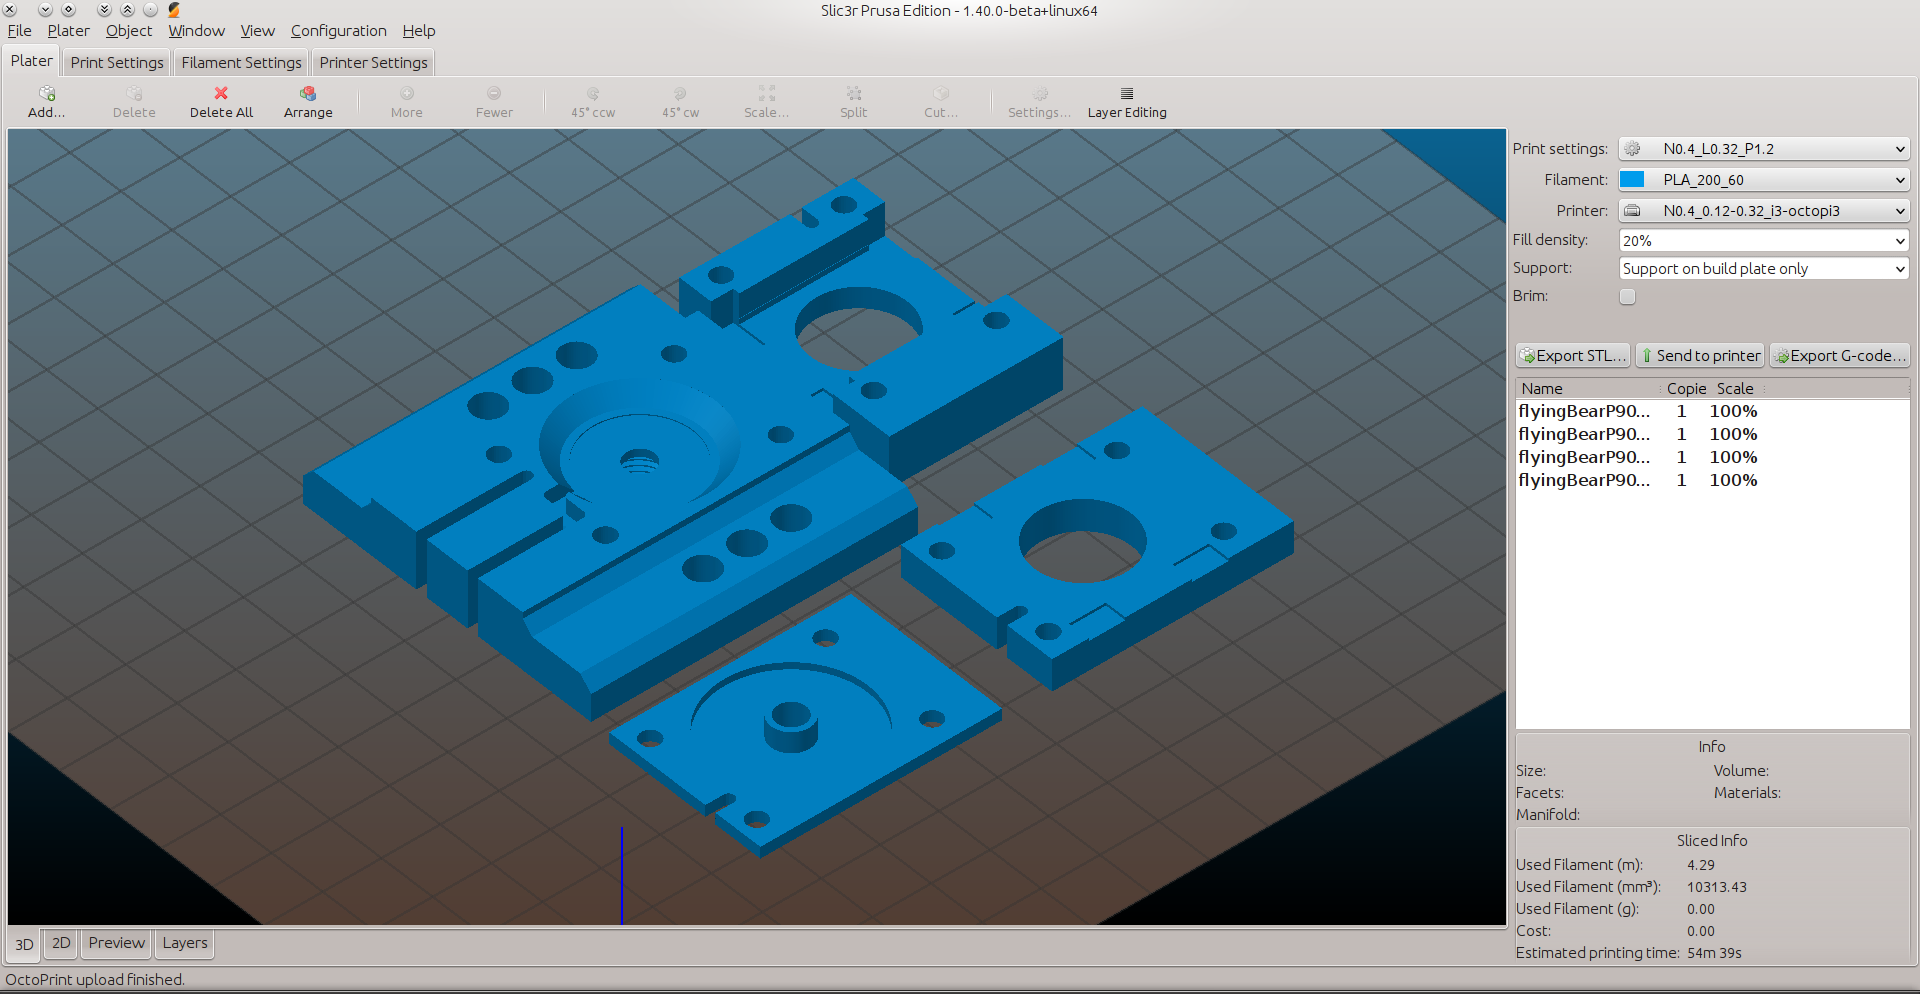Switch to the 2D view tab
Viewport: 1920px width, 994px height.
point(61,943)
